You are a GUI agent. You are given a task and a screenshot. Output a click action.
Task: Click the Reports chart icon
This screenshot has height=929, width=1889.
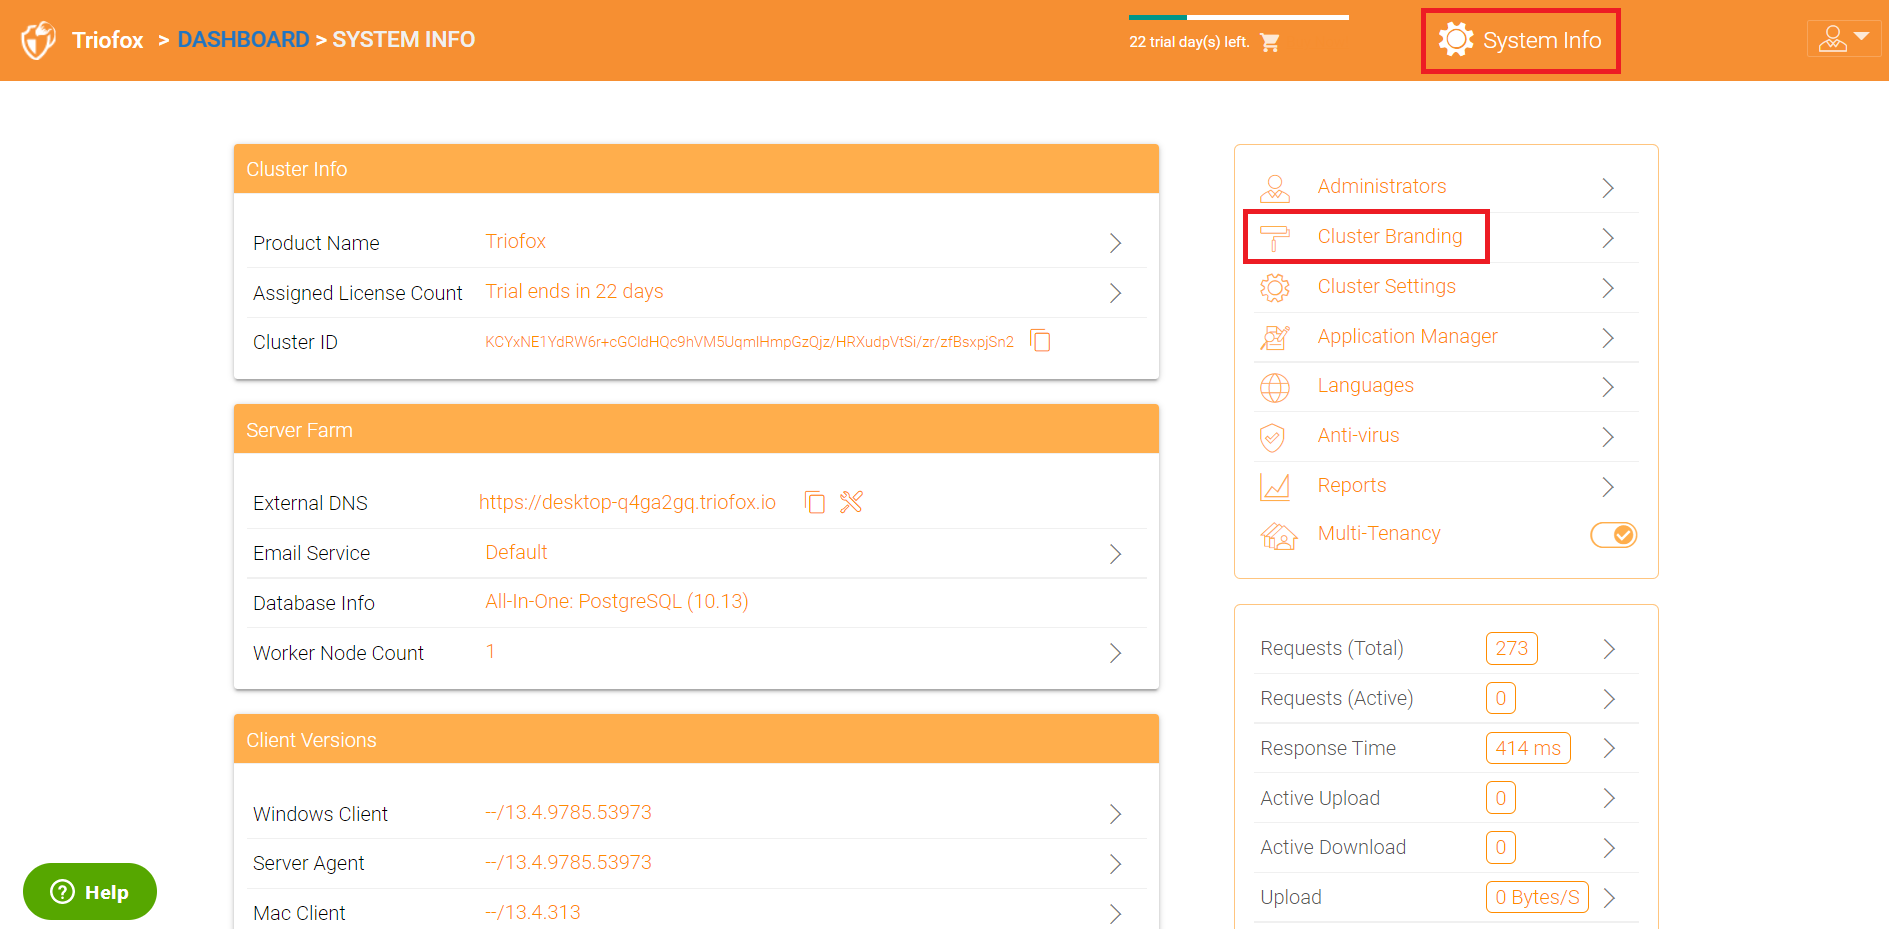tap(1275, 487)
